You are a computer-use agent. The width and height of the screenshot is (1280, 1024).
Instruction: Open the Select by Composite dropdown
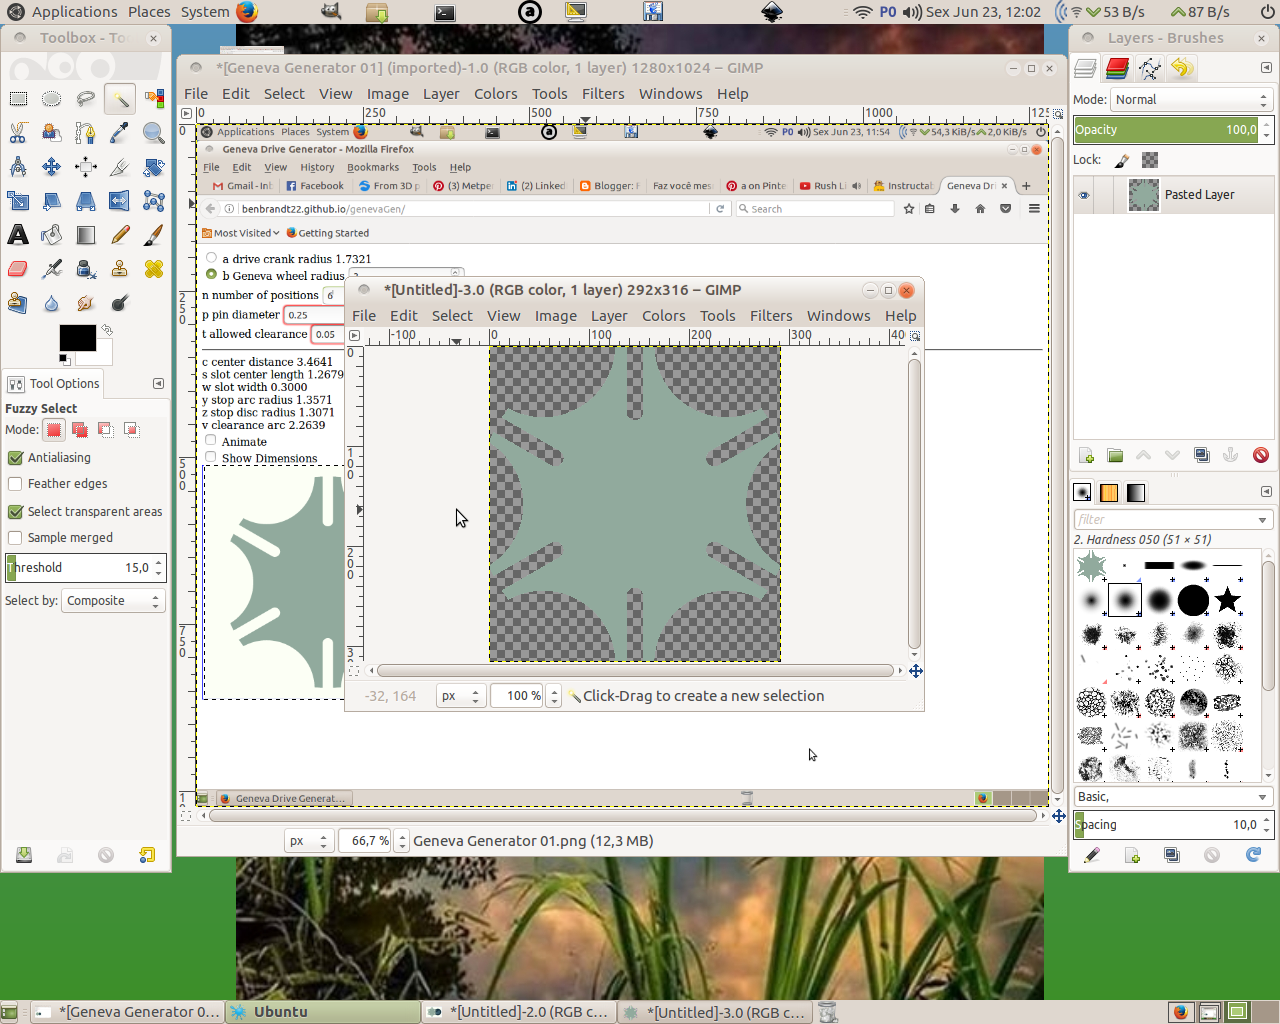[x=113, y=601]
